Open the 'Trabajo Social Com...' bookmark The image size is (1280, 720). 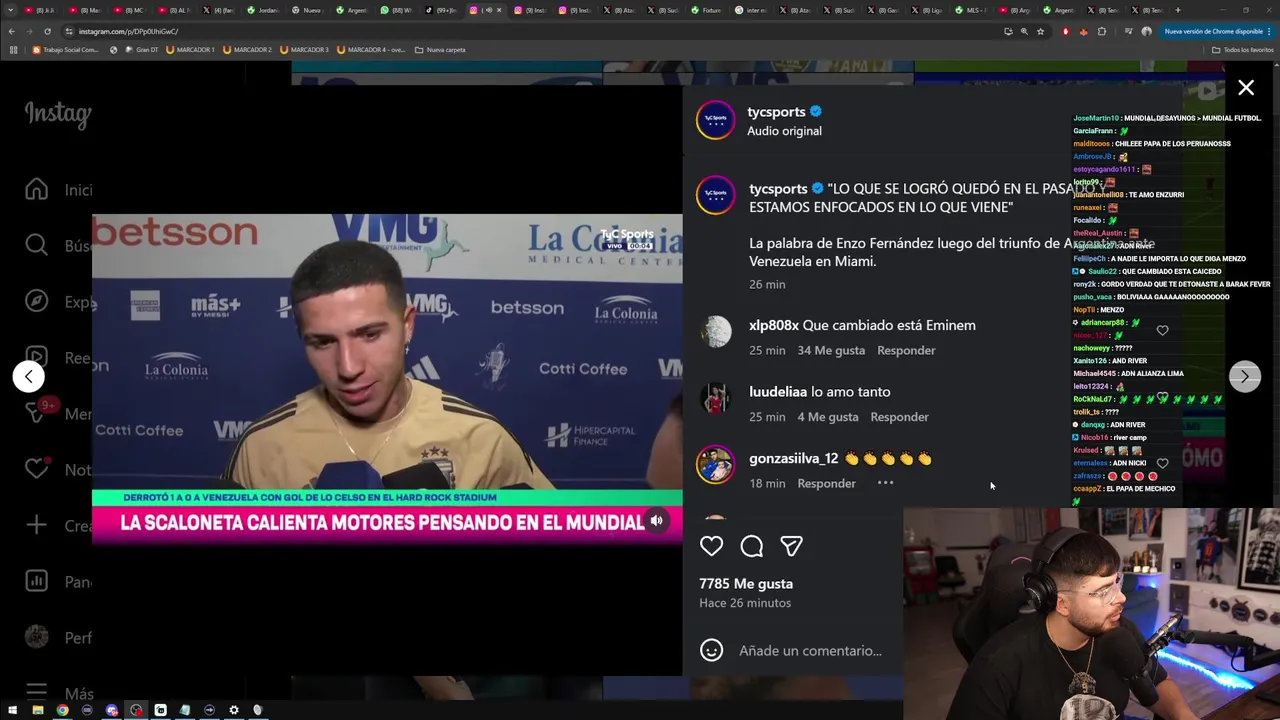(x=65, y=49)
